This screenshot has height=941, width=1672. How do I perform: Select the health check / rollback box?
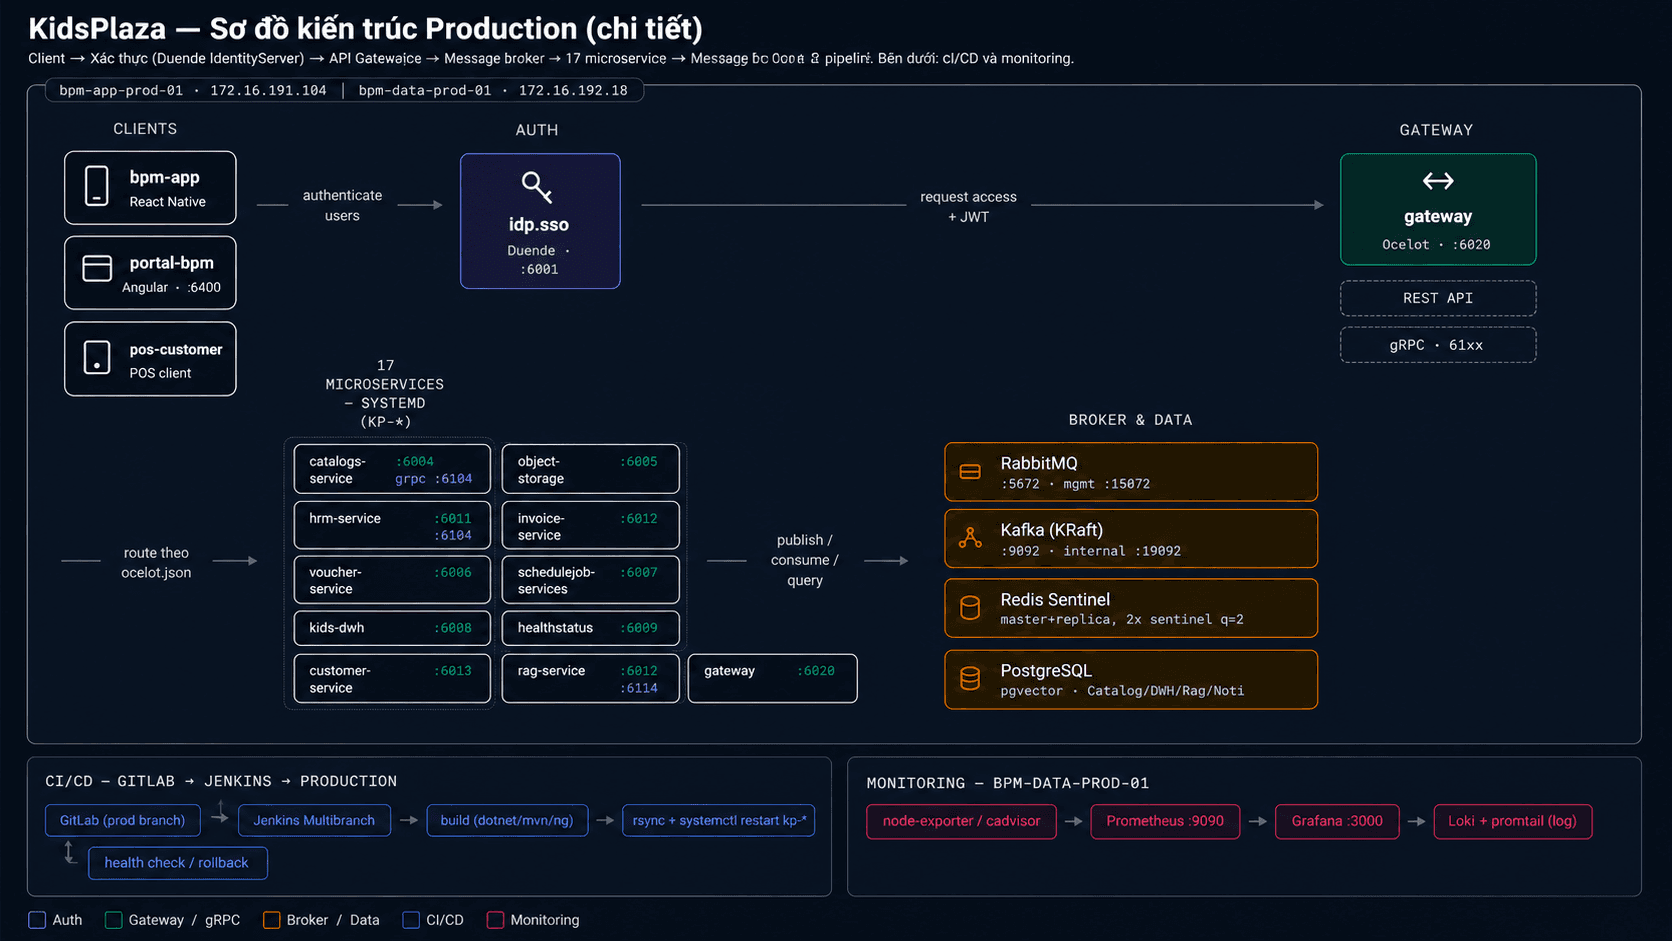pos(177,863)
